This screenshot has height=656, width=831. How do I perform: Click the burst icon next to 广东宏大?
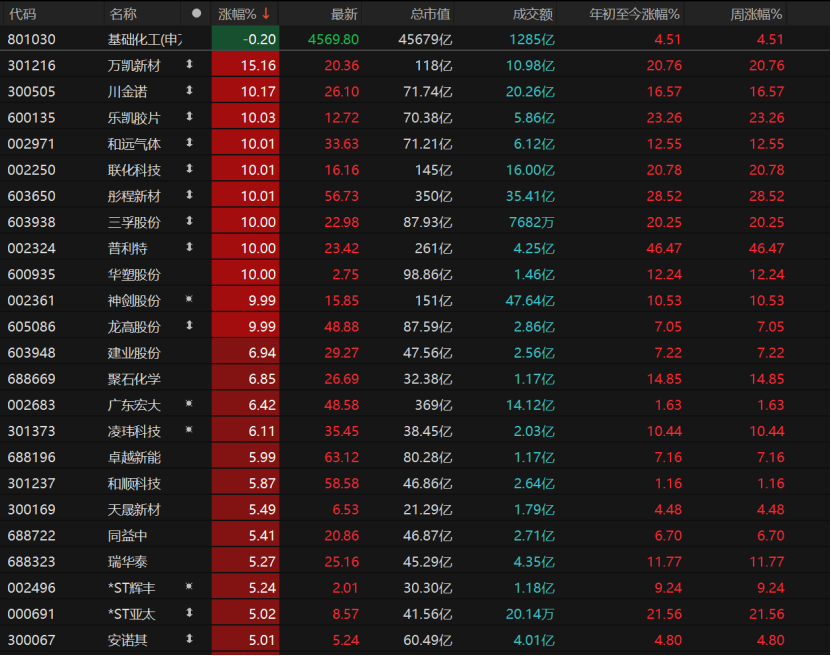click(x=189, y=404)
